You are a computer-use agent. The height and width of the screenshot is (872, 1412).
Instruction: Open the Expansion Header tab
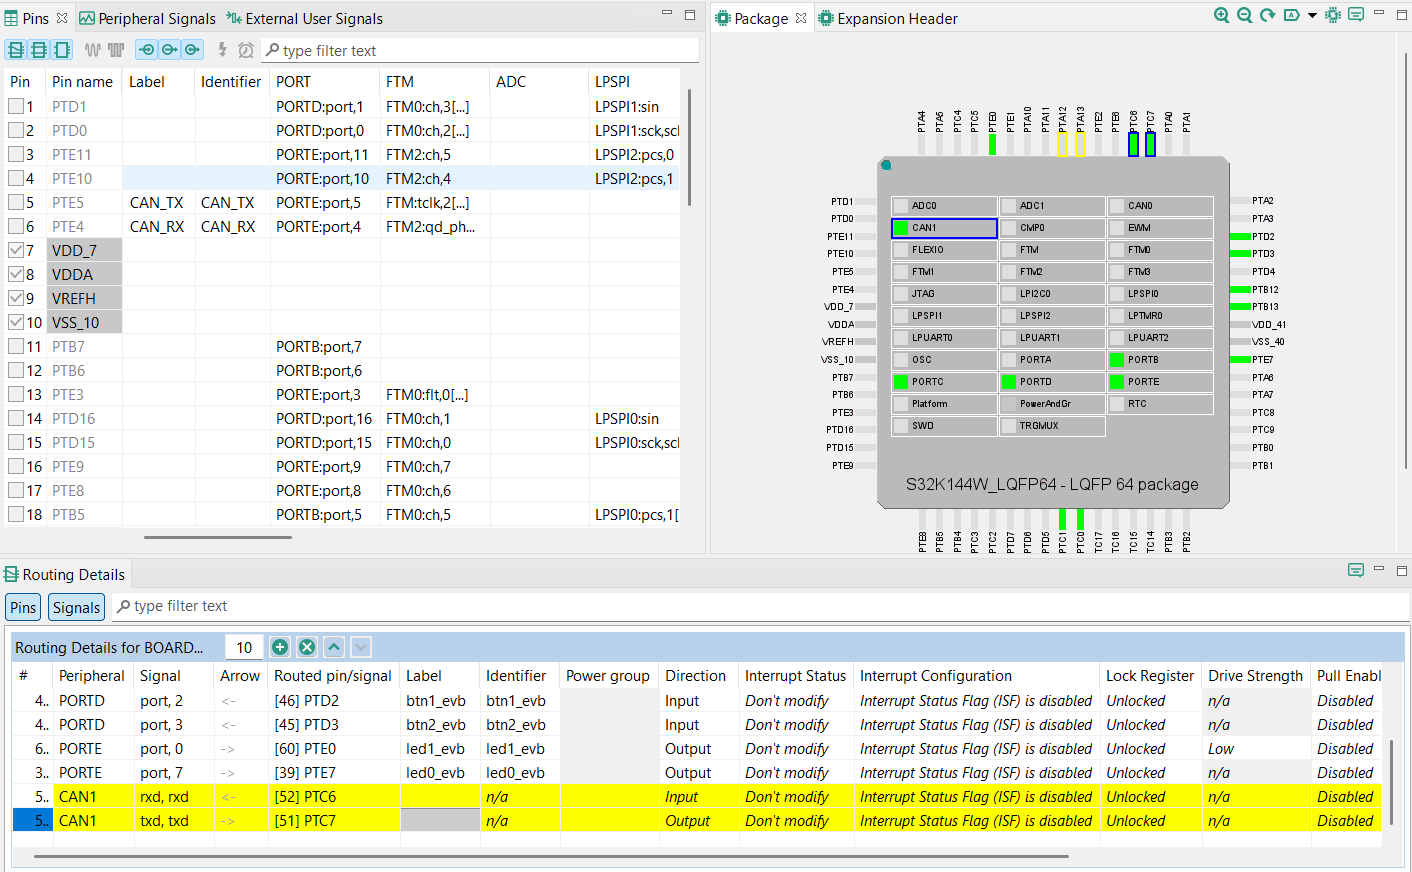point(887,18)
